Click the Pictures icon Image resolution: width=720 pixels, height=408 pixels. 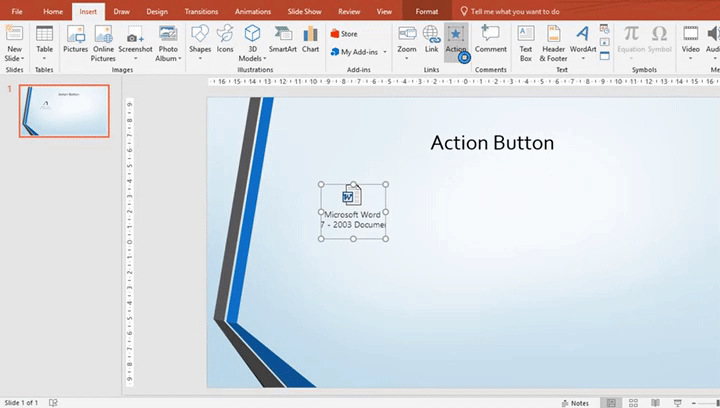[75, 40]
